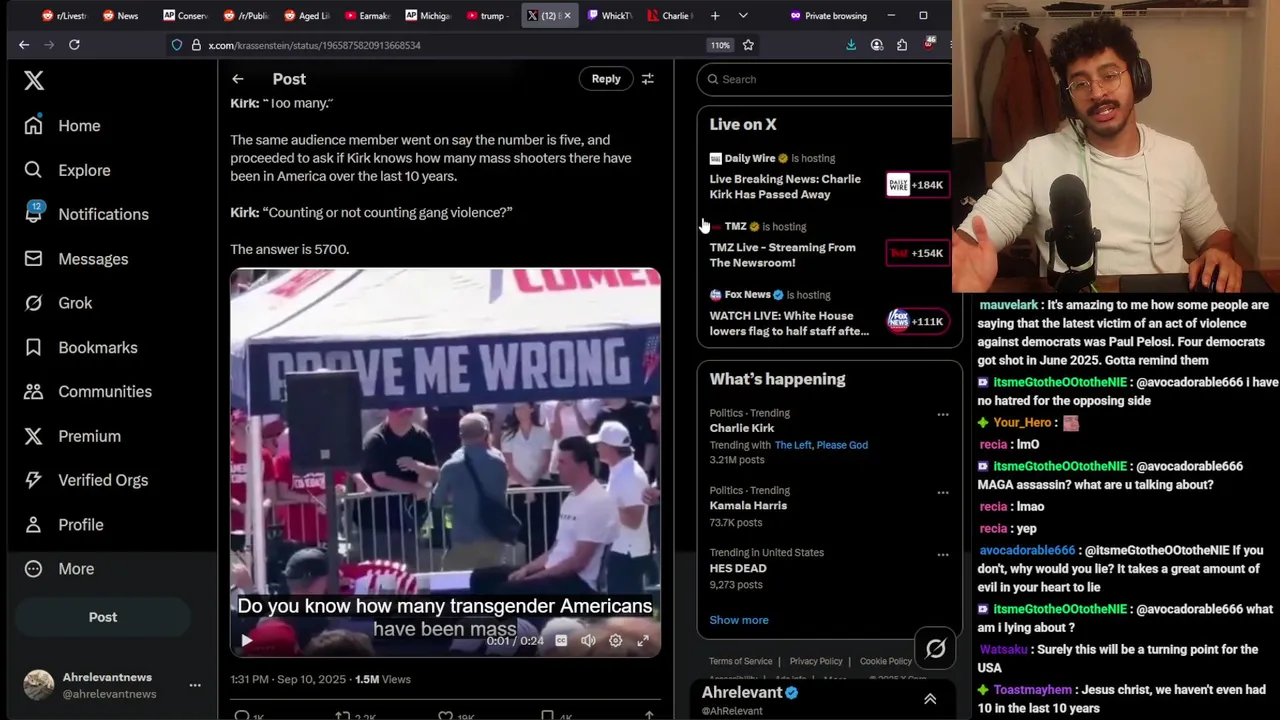Click the blue Post compose button
Image resolution: width=1280 pixels, height=720 pixels.
pos(103,617)
